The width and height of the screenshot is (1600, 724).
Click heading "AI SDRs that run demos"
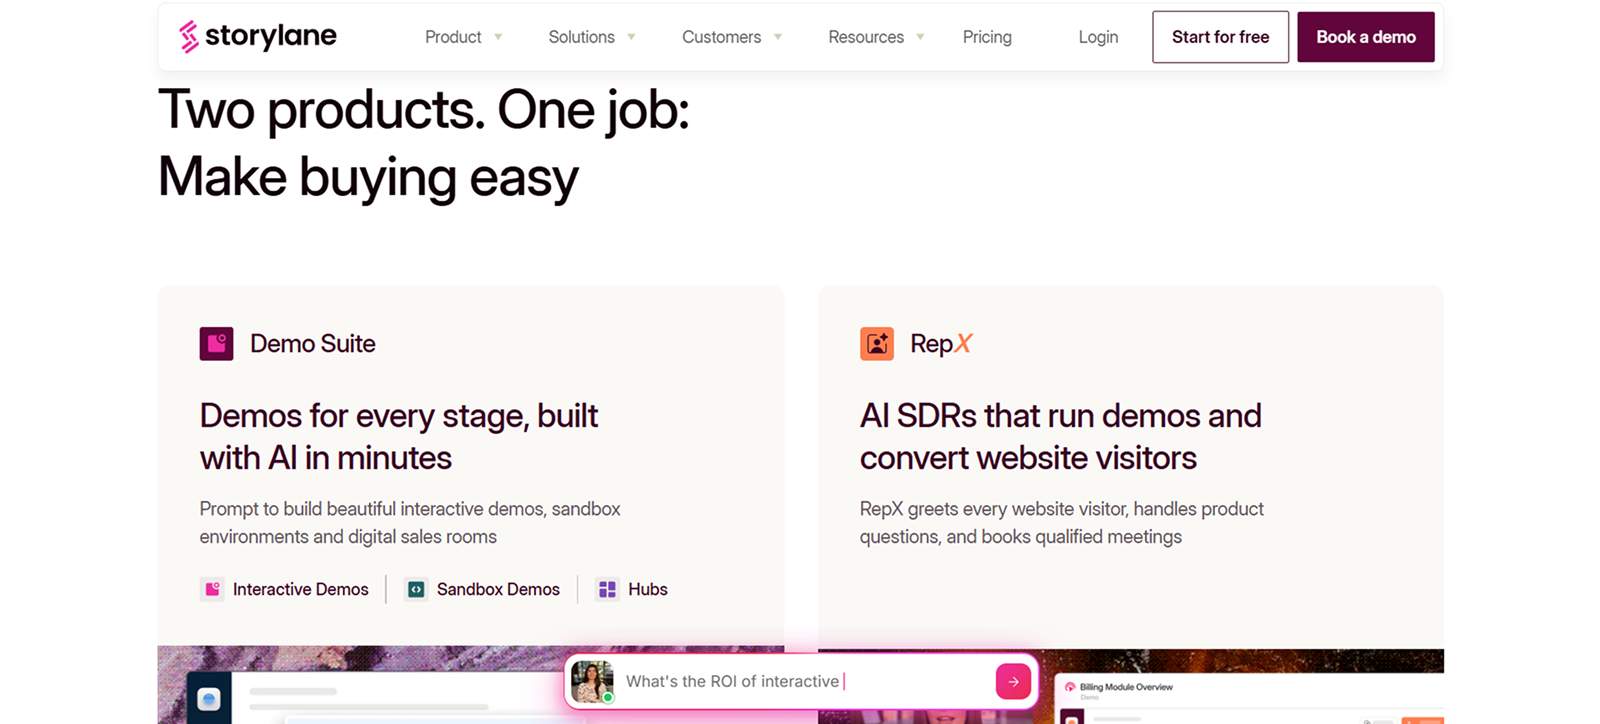(x=1060, y=436)
